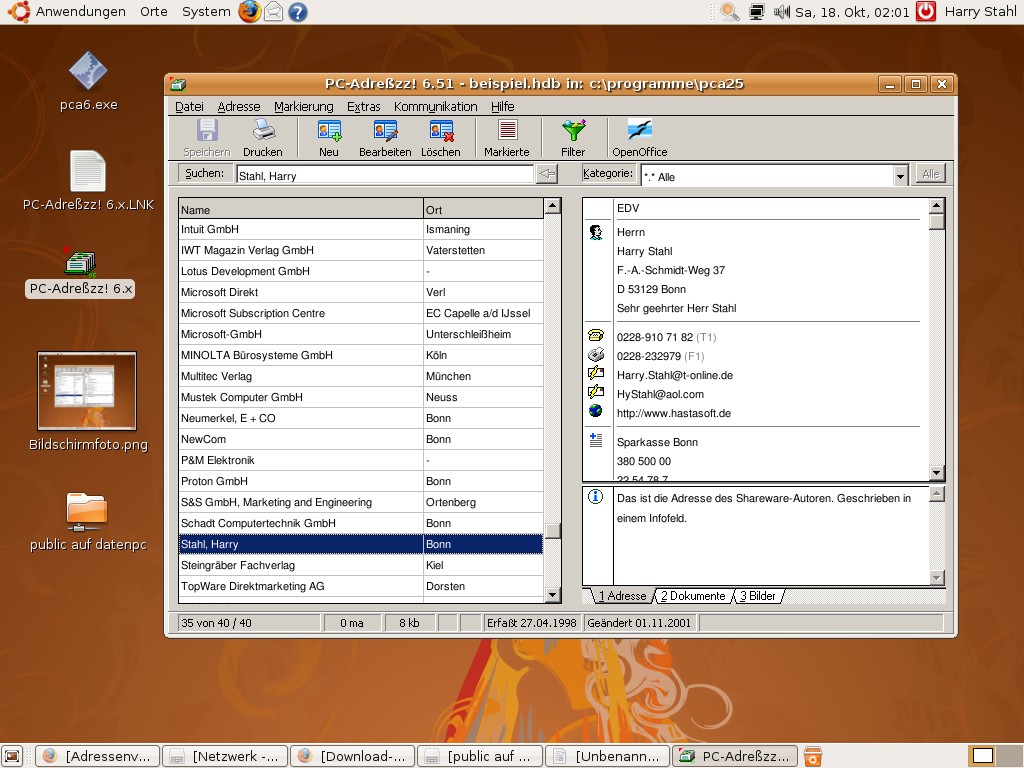Select the Proton GmbH row
The height and width of the screenshot is (768, 1024).
(x=360, y=481)
